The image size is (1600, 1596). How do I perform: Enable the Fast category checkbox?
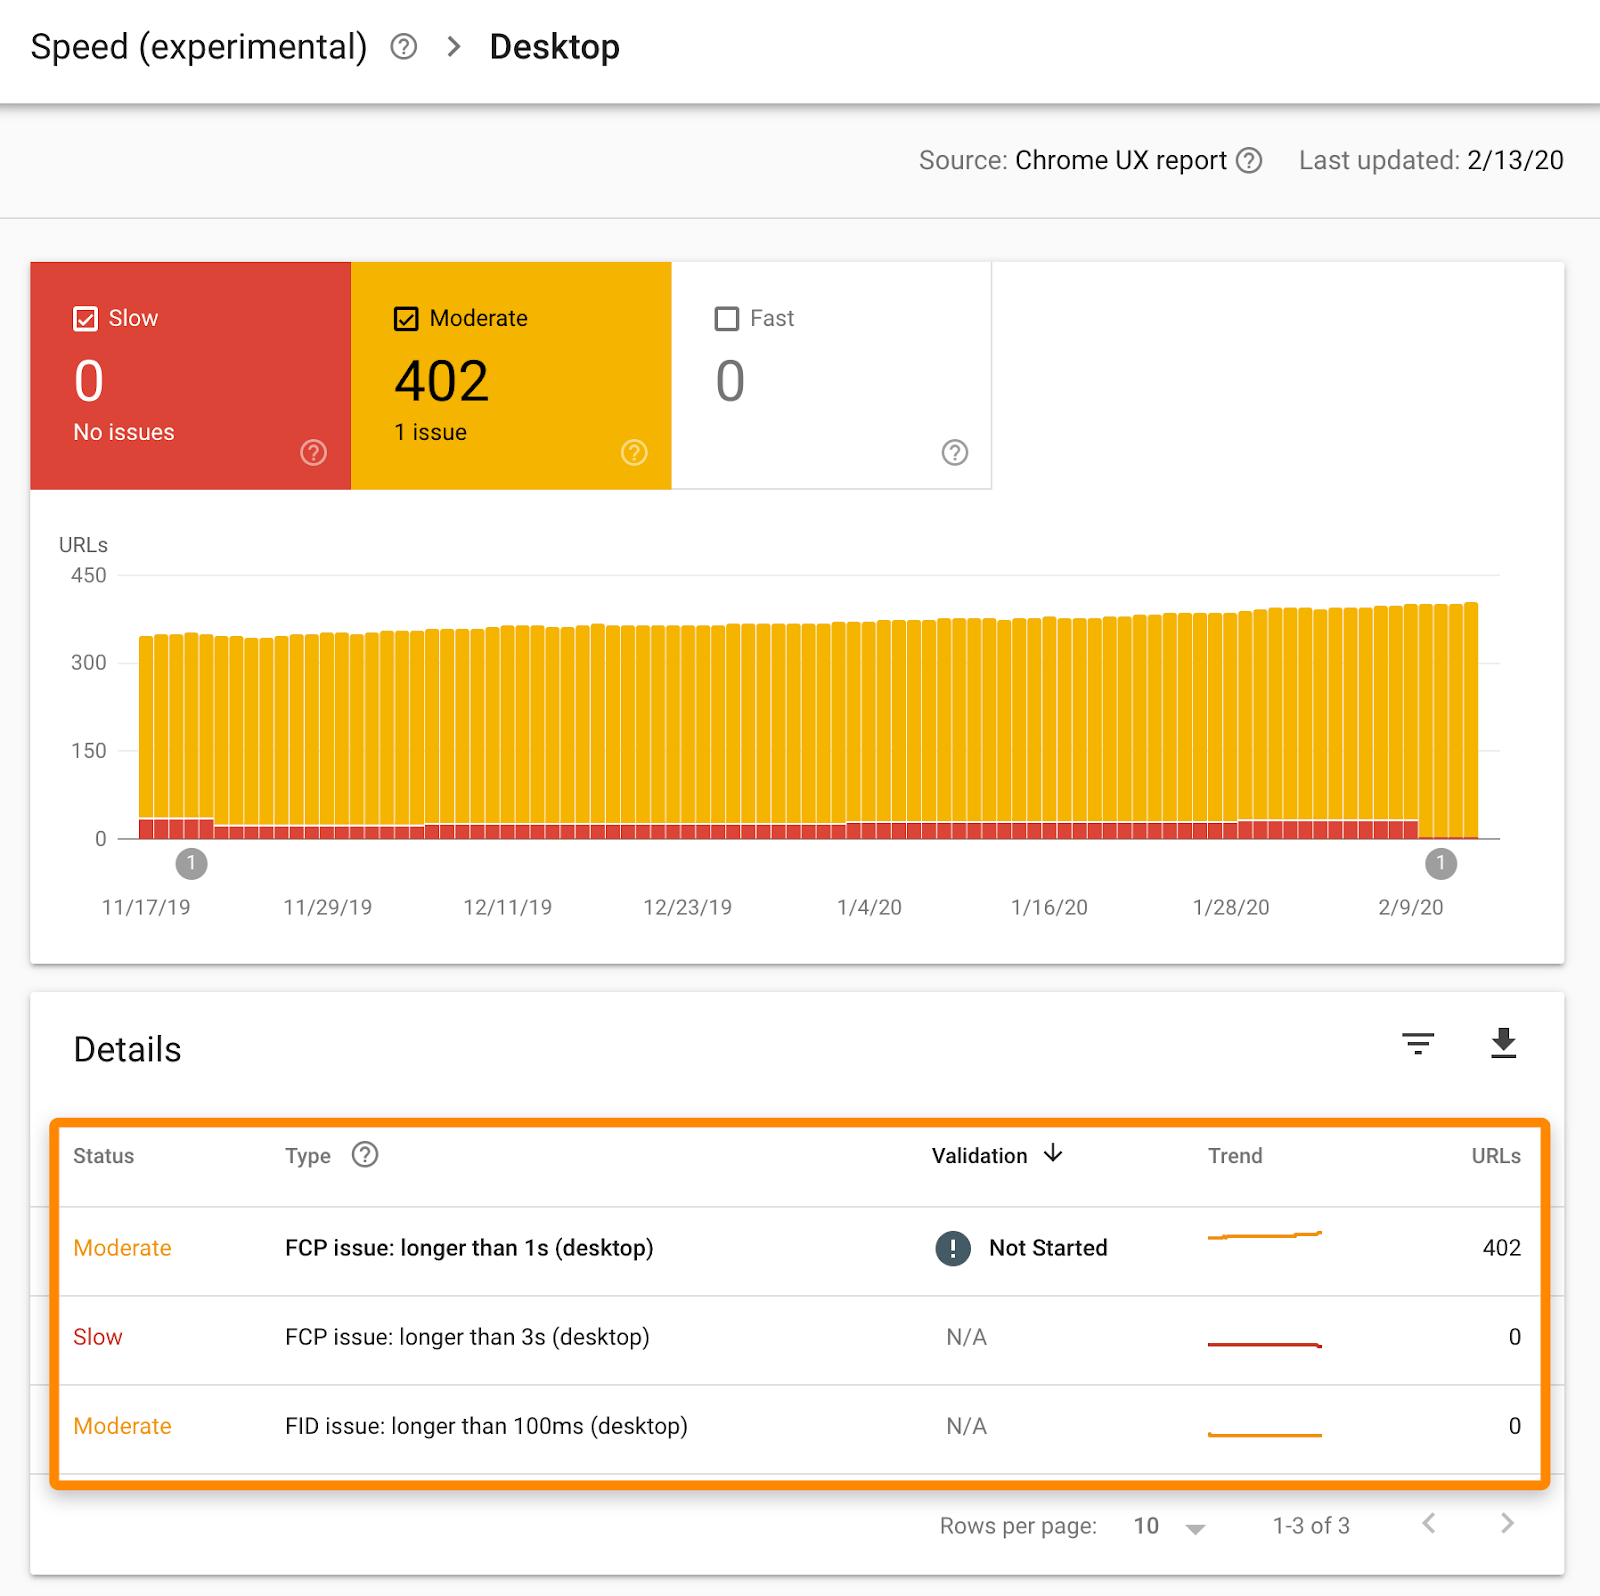727,318
